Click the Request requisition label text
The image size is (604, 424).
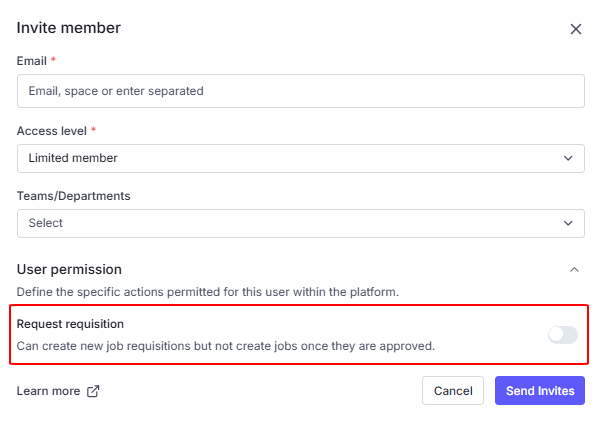pos(70,324)
